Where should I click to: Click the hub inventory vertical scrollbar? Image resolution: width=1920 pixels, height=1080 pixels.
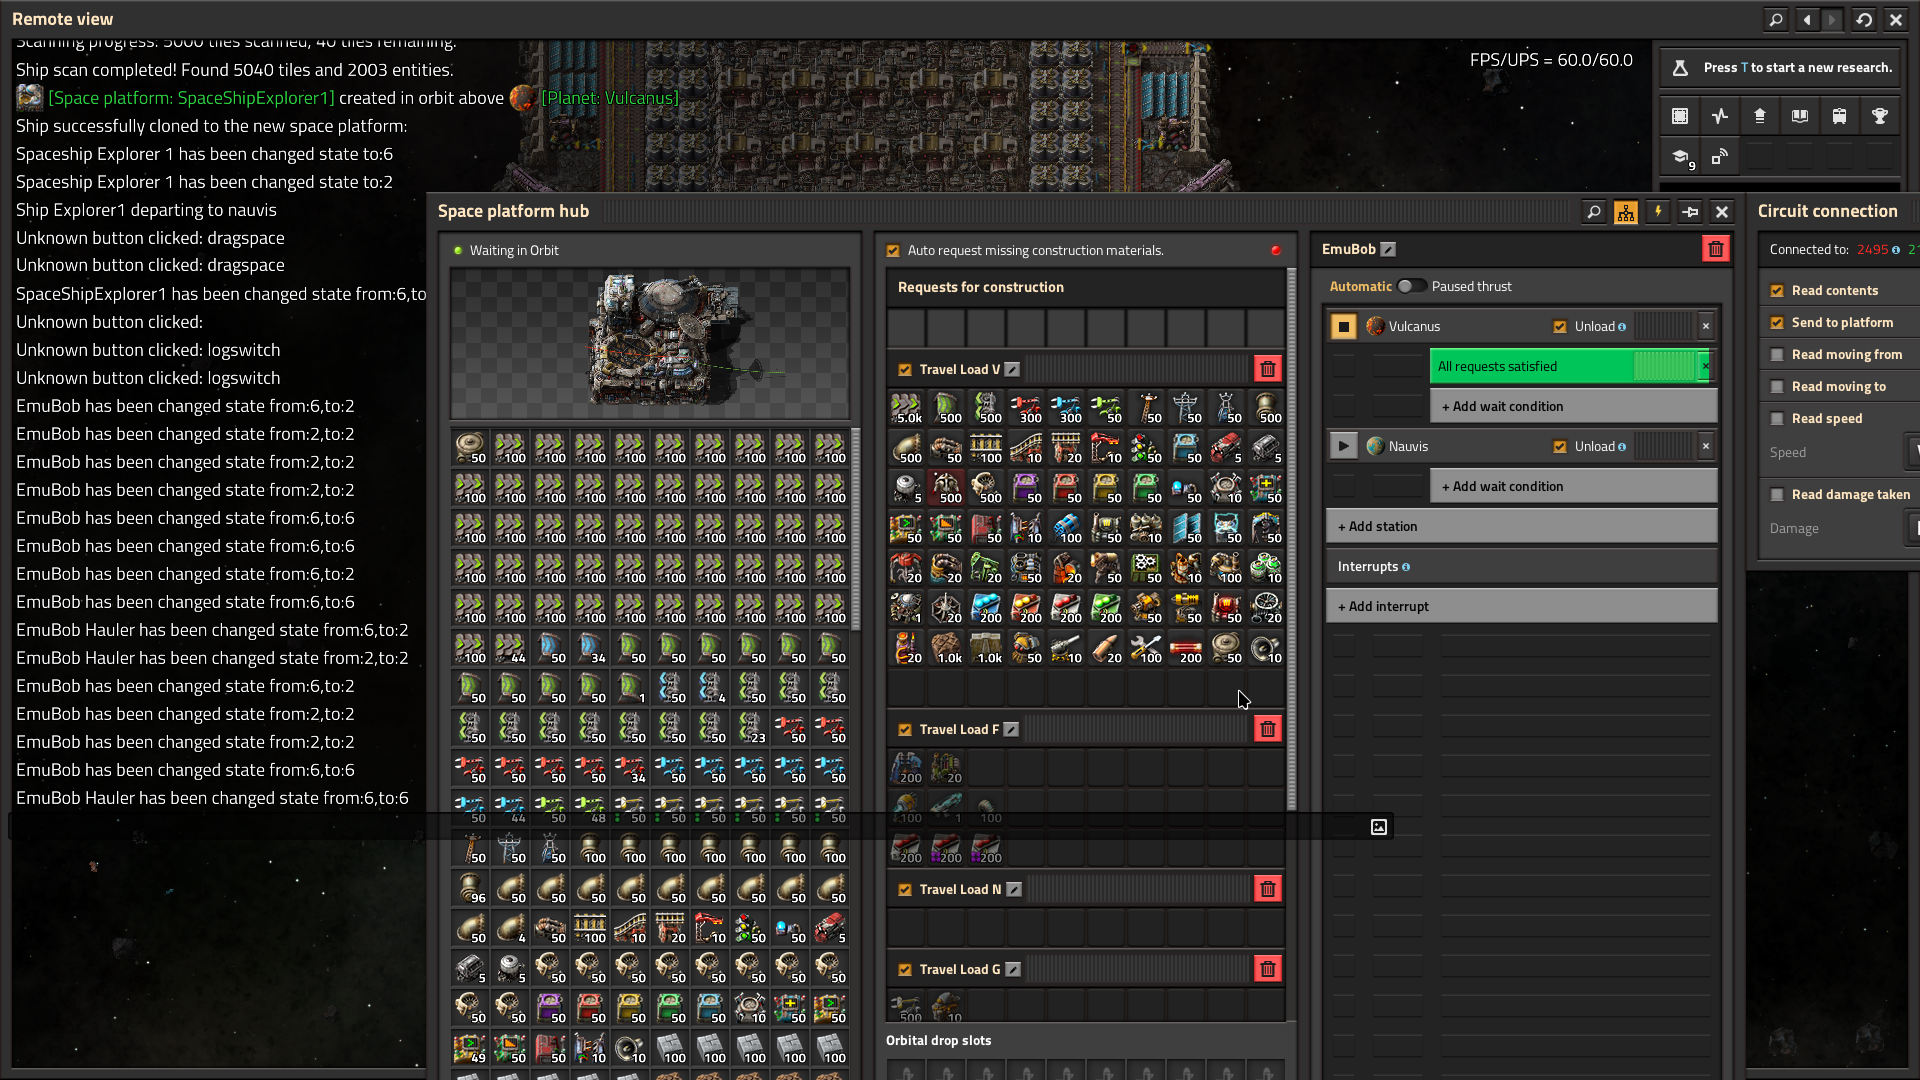click(x=856, y=530)
